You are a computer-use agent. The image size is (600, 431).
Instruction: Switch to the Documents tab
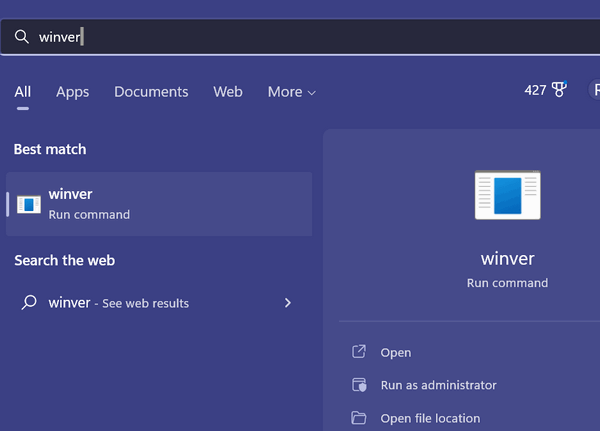(x=151, y=92)
